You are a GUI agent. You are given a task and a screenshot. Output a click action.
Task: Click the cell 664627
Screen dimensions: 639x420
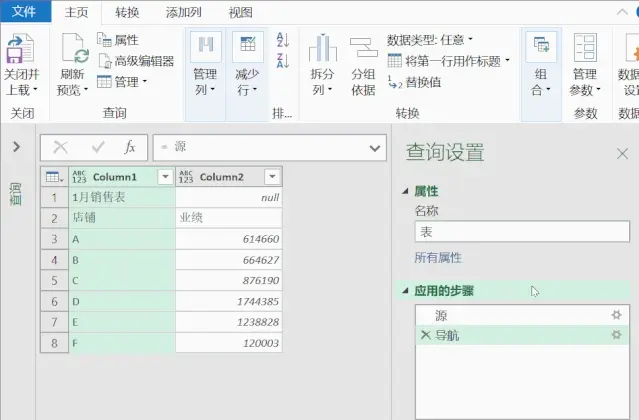pyautogui.click(x=229, y=260)
